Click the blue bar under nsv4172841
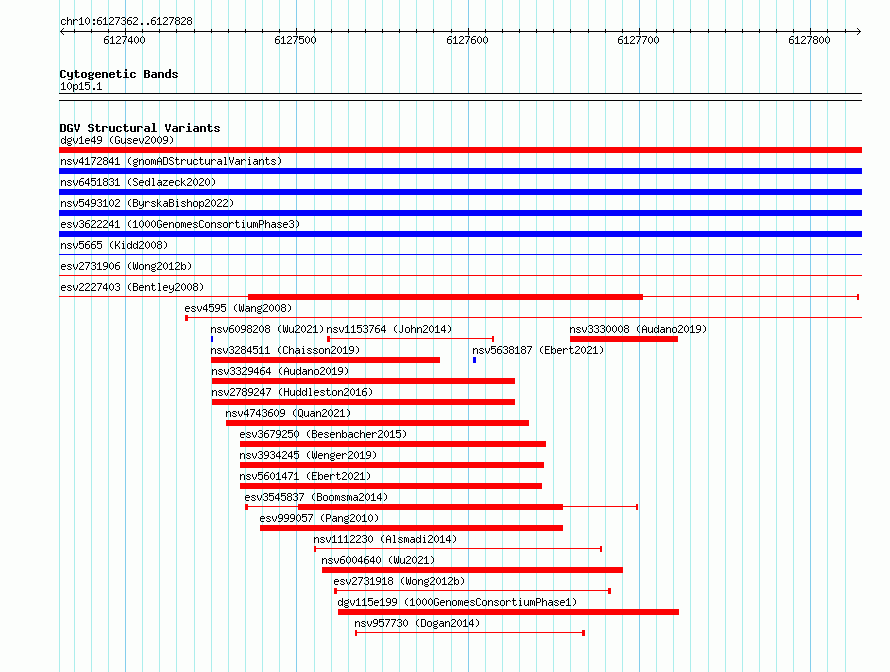This screenshot has height=672, width=890. coord(460,171)
